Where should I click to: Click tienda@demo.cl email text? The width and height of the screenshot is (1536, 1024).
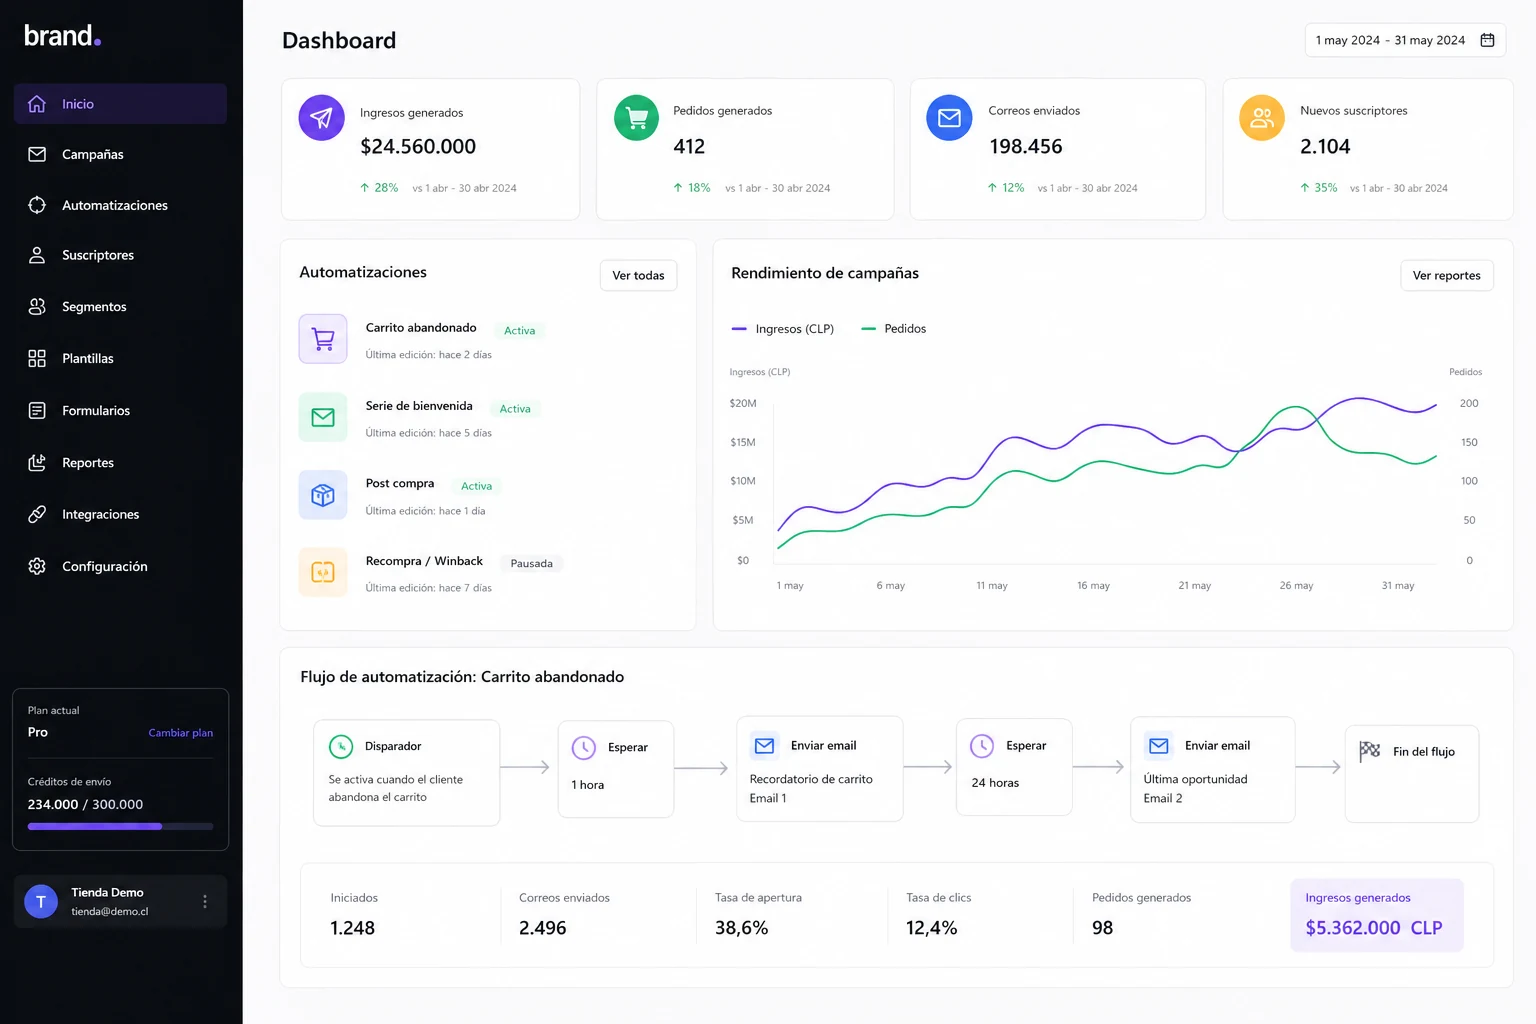109,911
